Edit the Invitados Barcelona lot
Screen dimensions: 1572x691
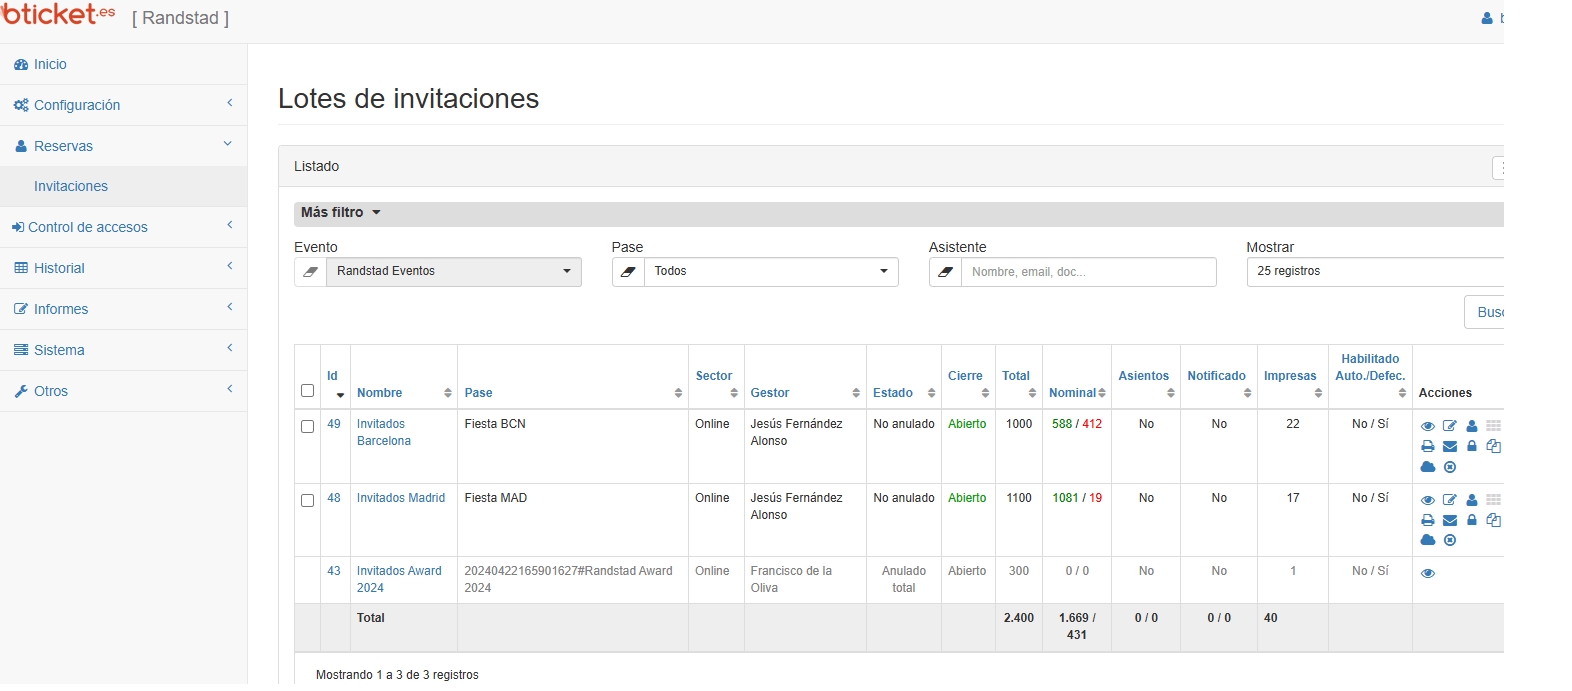coord(1450,426)
